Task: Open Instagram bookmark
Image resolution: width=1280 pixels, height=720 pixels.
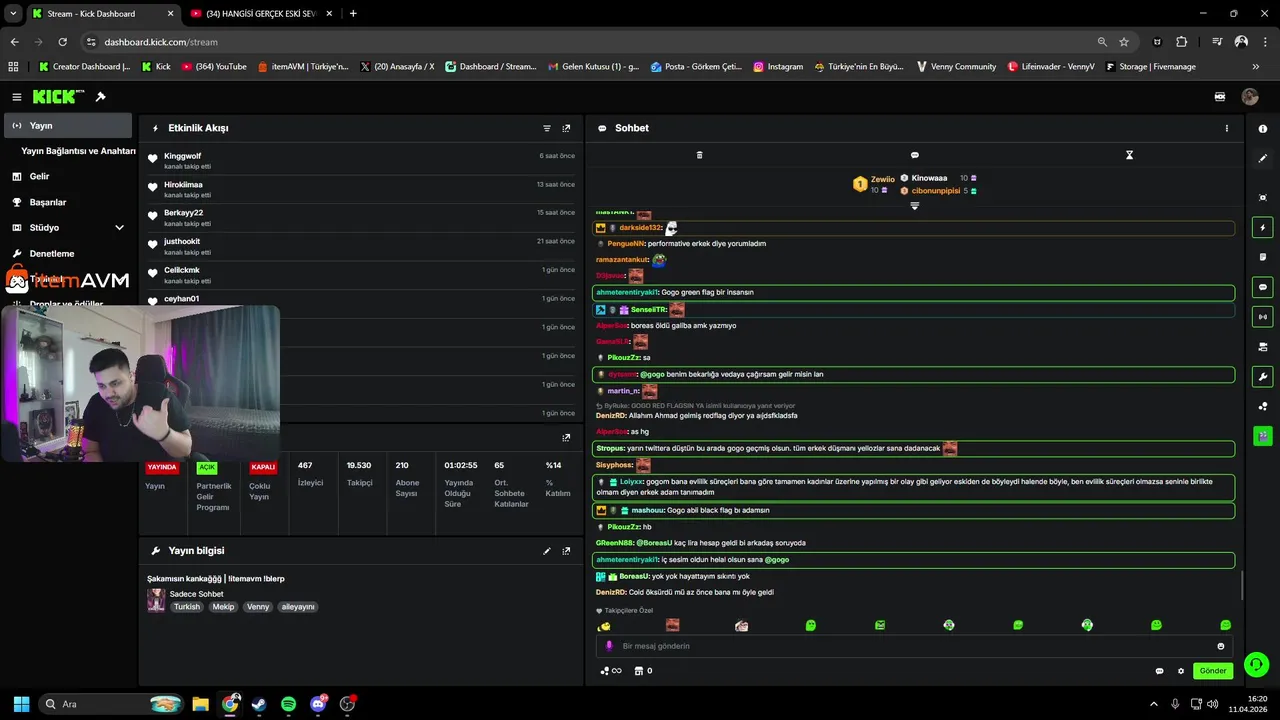Action: 778,67
